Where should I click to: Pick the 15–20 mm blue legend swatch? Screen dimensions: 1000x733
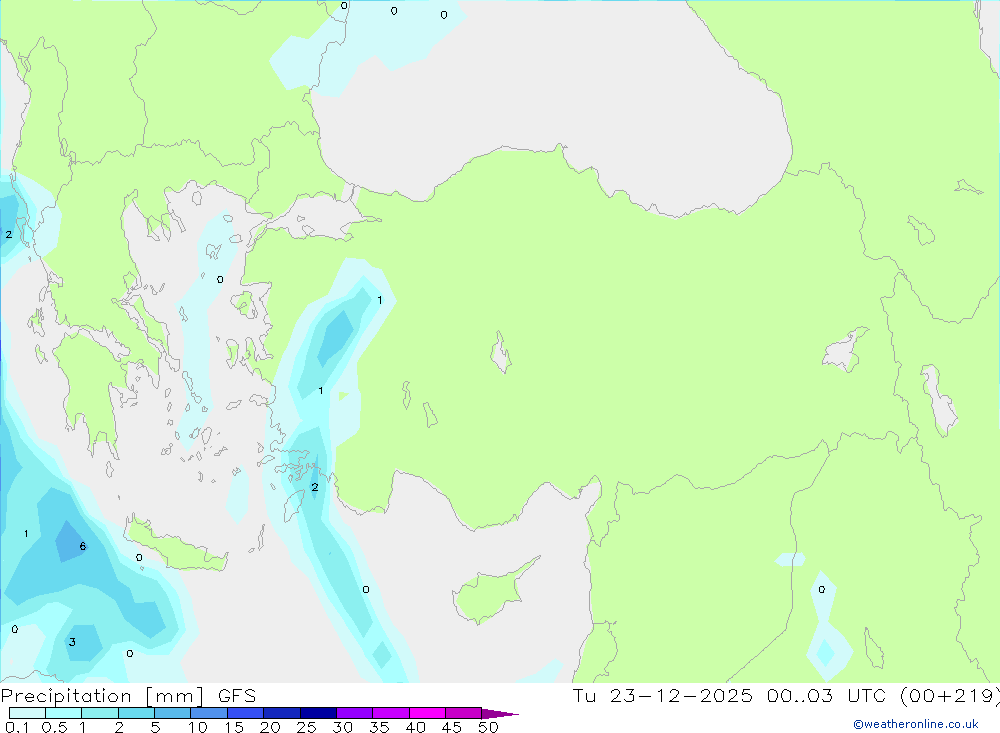tap(245, 713)
